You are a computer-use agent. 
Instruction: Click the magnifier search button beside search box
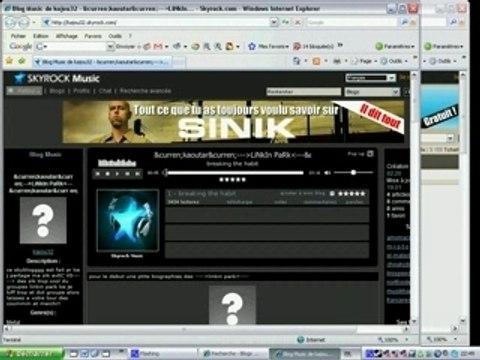tap(404, 22)
